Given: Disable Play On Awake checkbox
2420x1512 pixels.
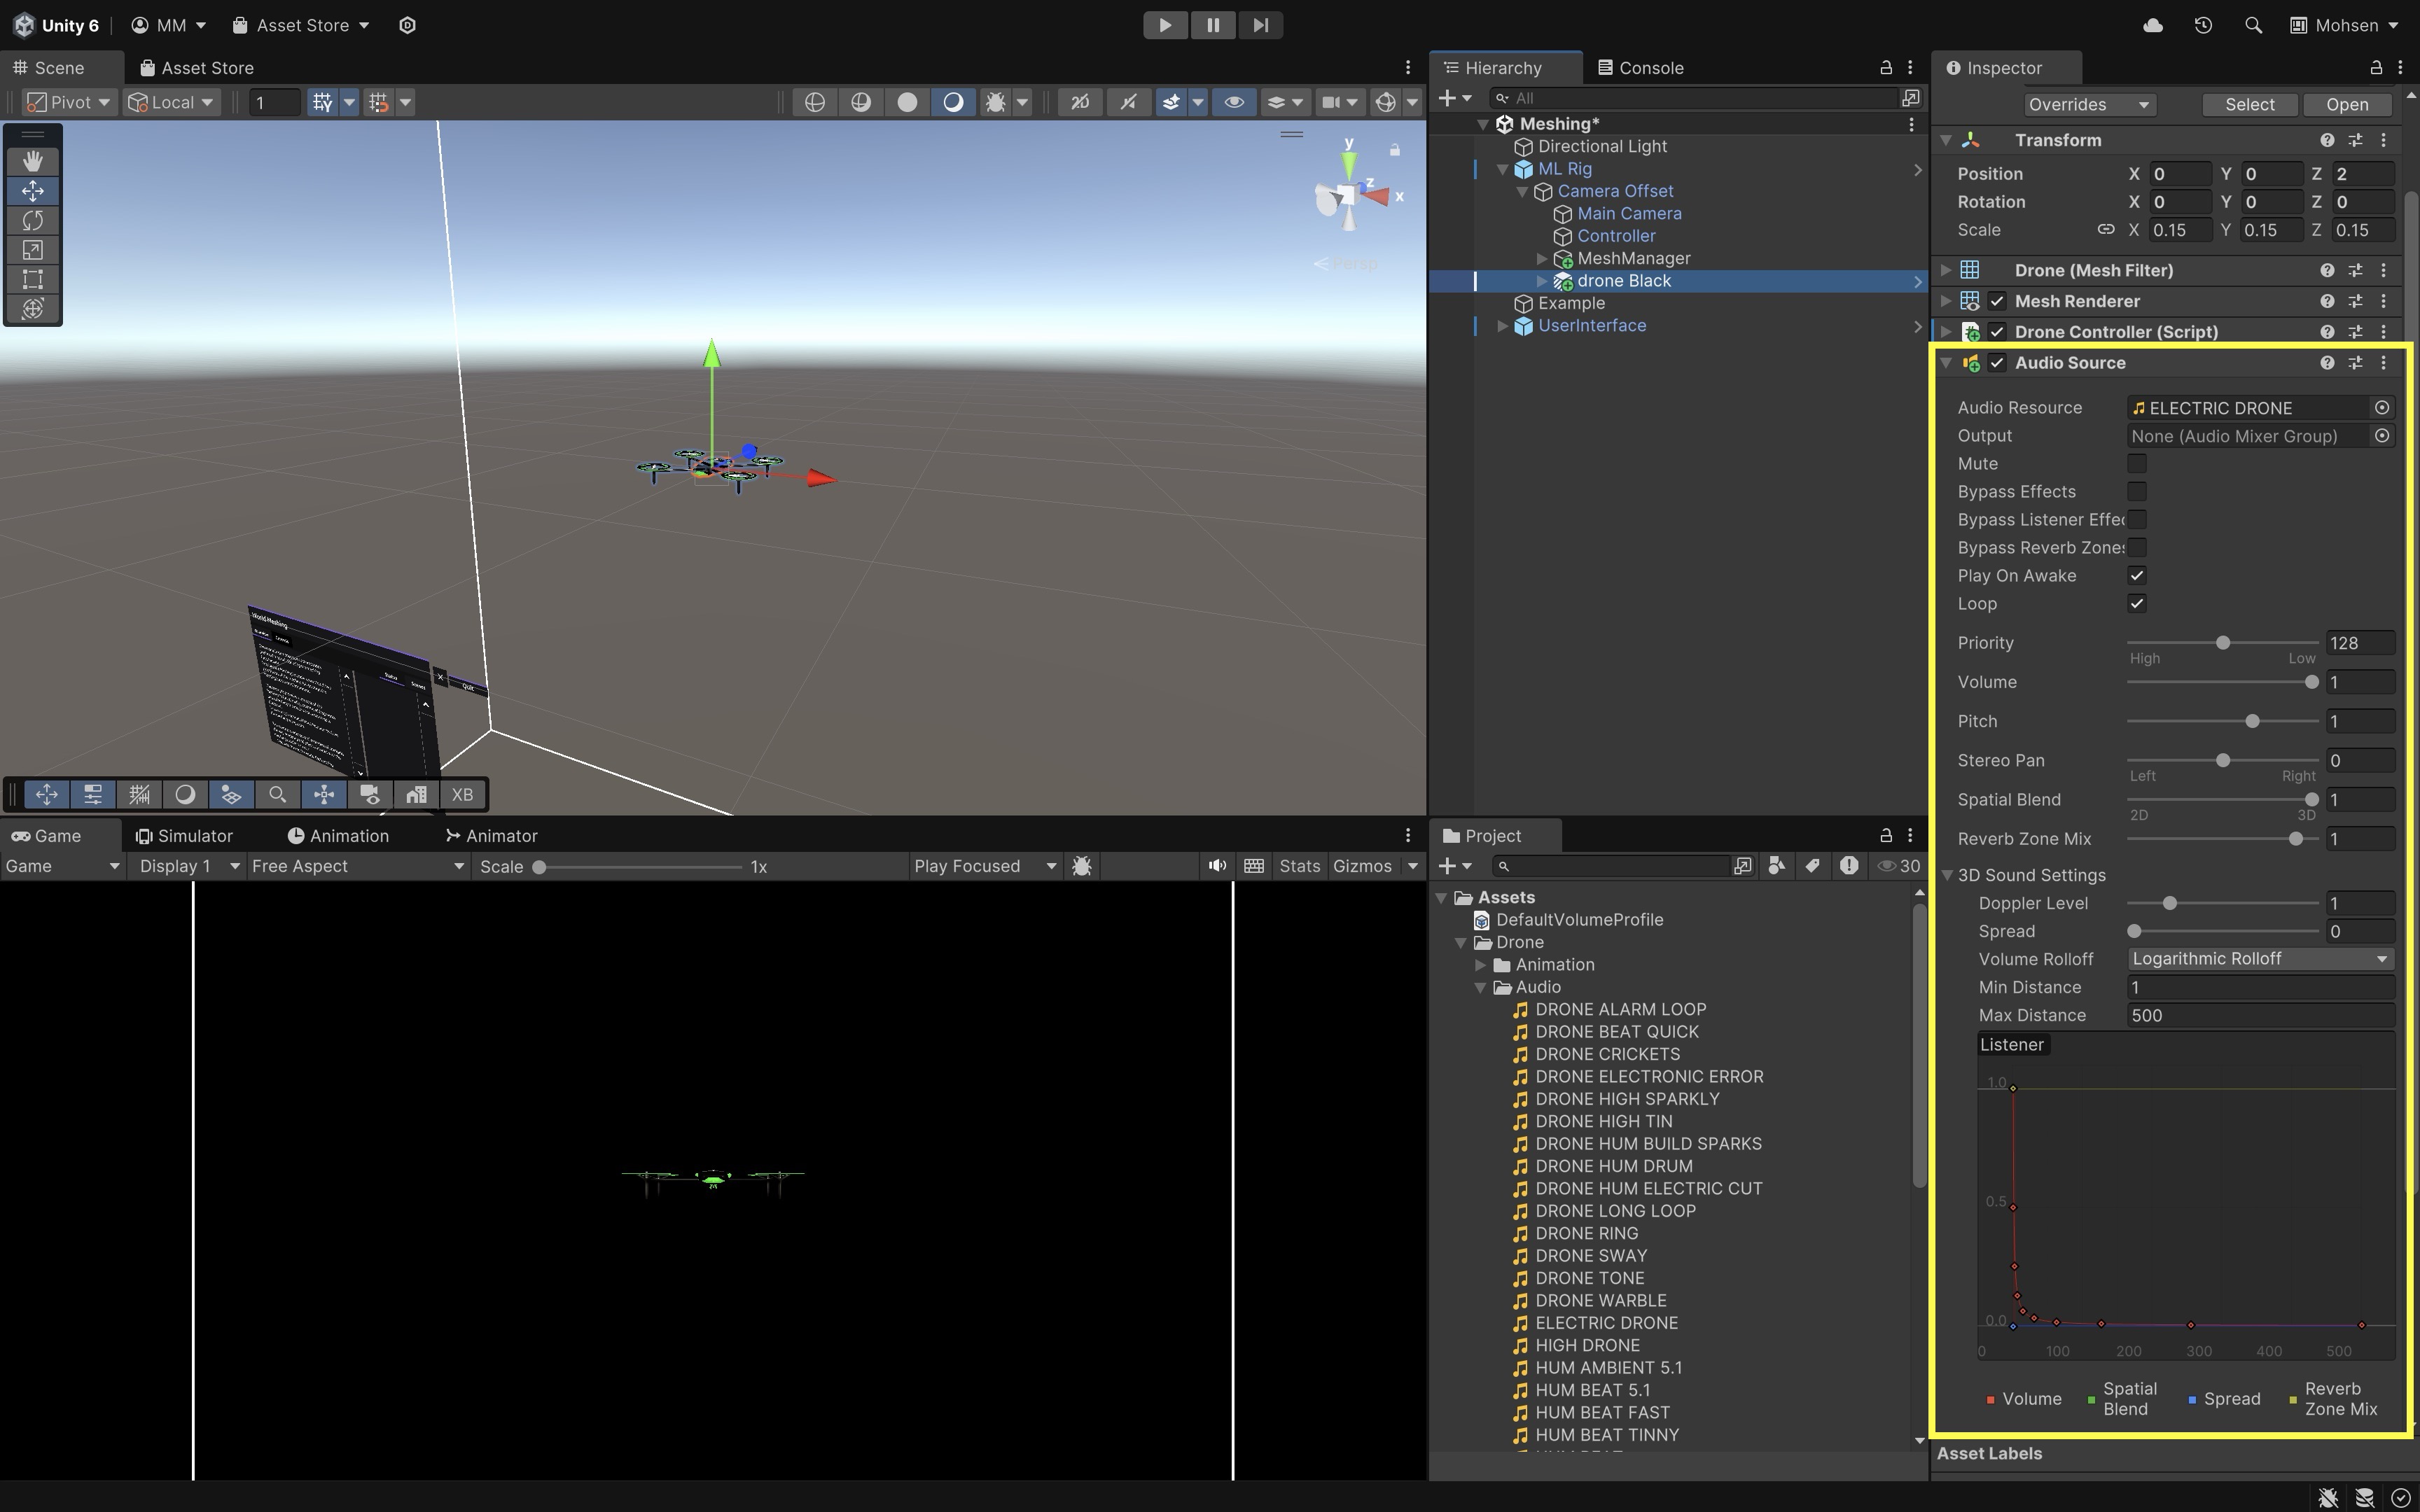Looking at the screenshot, I should (2137, 576).
